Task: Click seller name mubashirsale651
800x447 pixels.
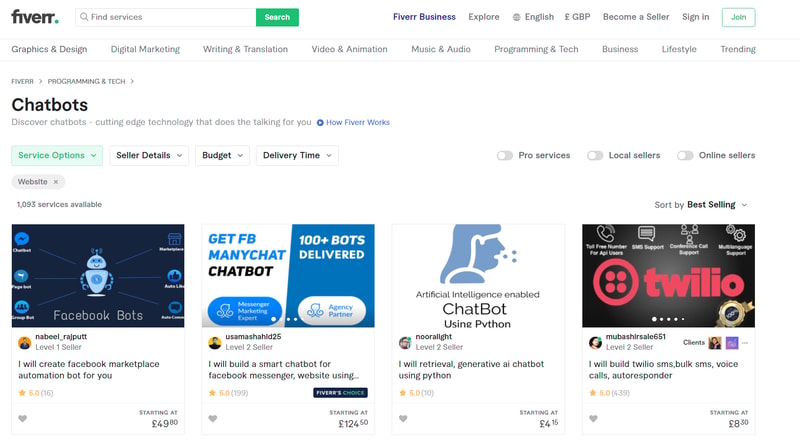Action: click(636, 337)
